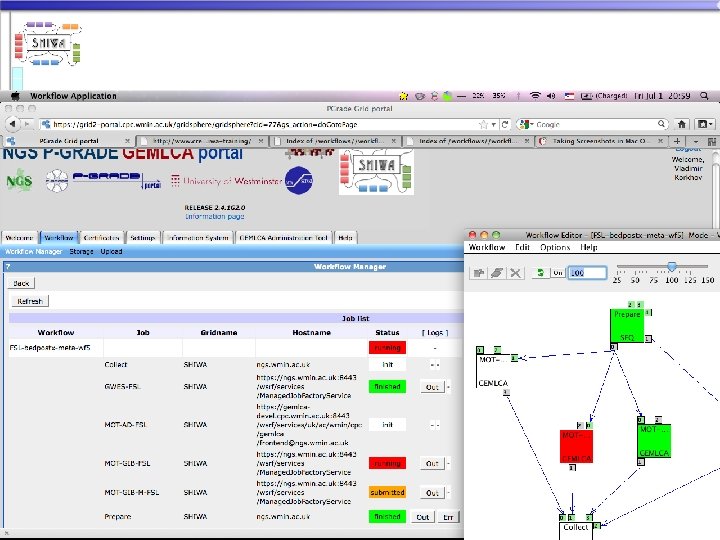Close the PGrade Grid portal browser tab

pos(127,141)
